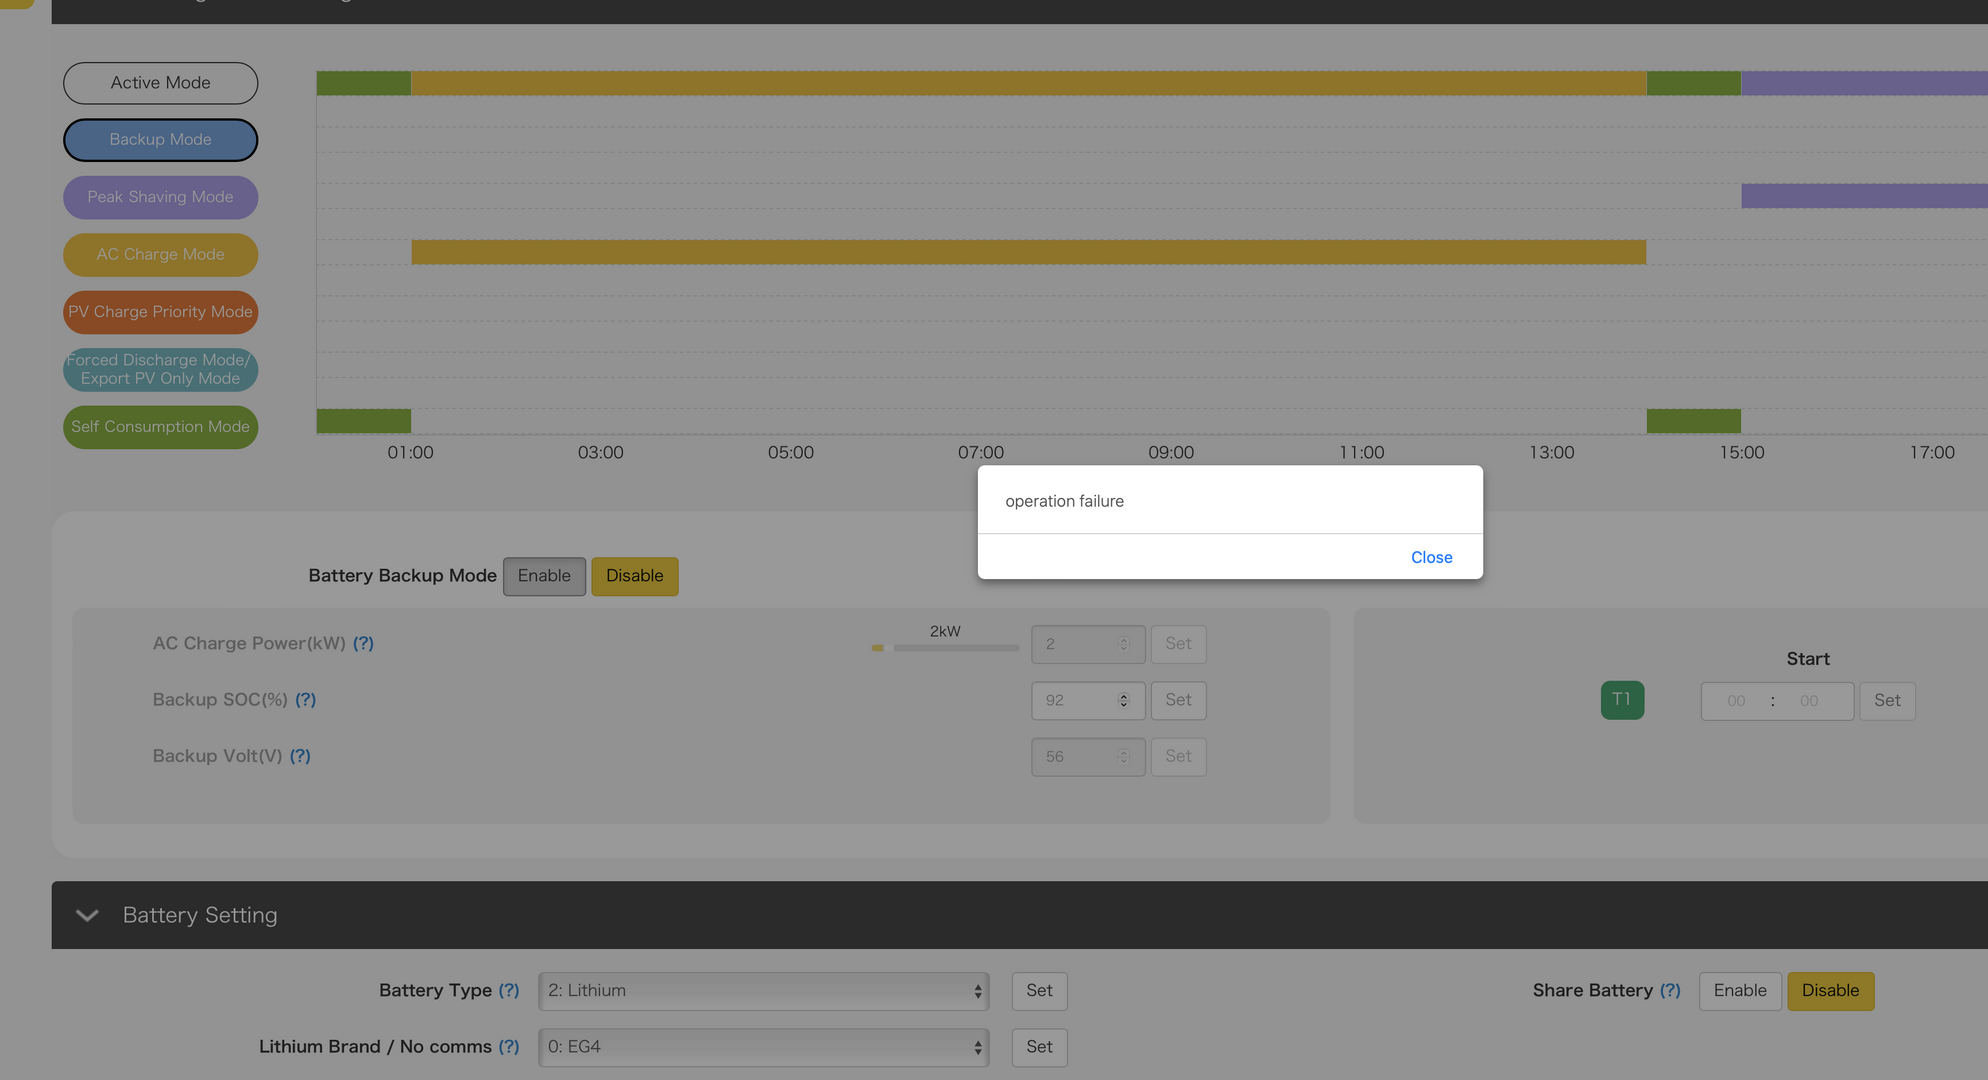
Task: Click help icon beside Share Battery
Action: coord(1669,990)
